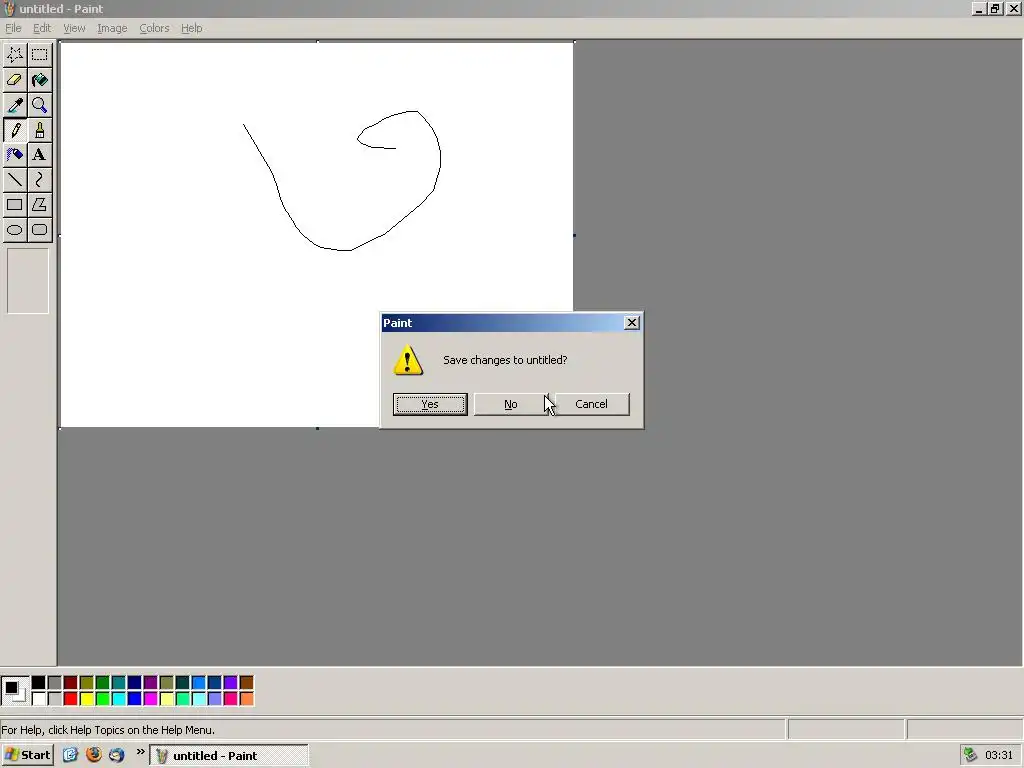Open the View menu
1024x768 pixels.
tap(74, 28)
